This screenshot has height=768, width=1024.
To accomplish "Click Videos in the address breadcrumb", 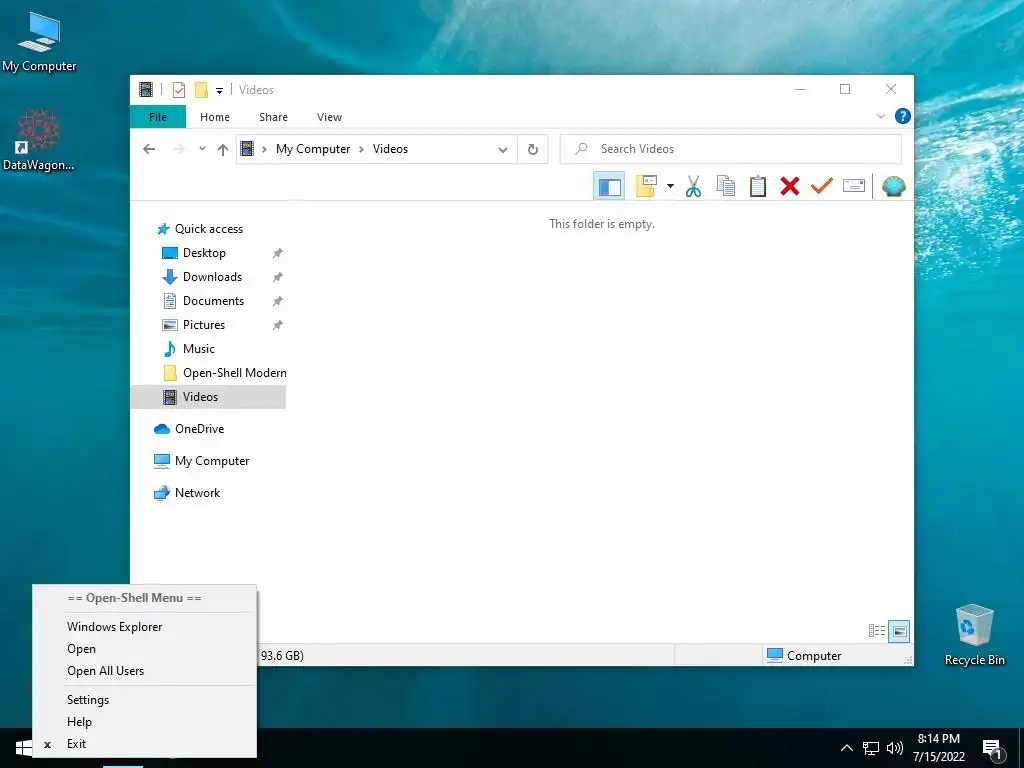I will point(390,149).
